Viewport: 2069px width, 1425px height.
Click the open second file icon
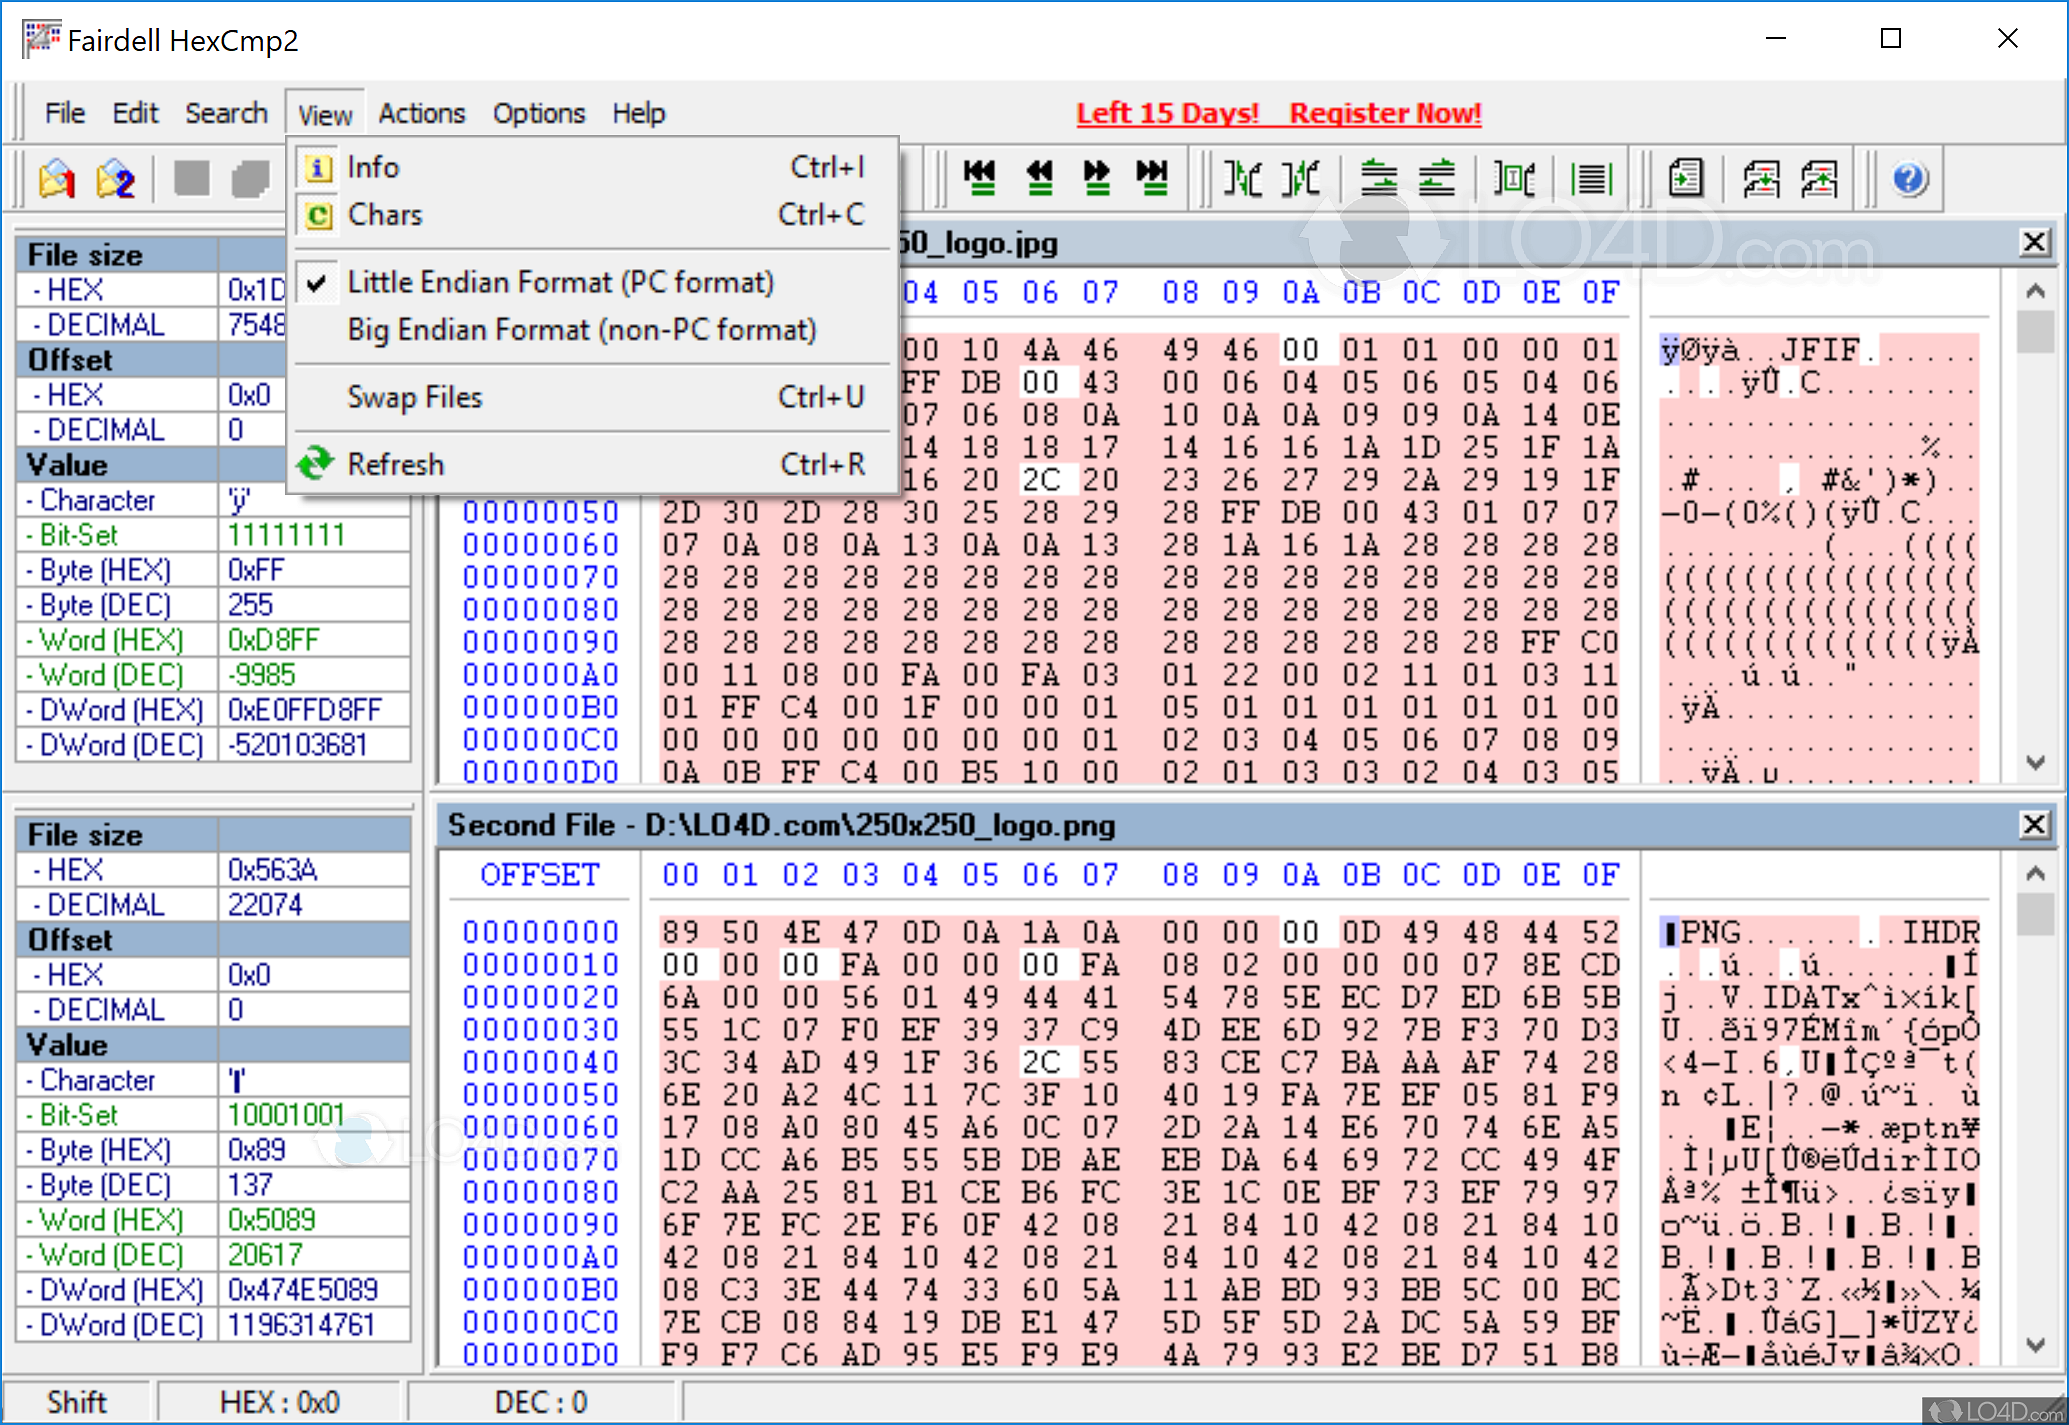(x=116, y=180)
